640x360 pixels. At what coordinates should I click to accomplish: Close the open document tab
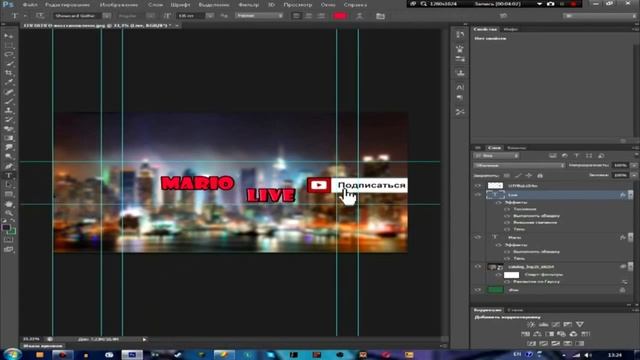pyautogui.click(x=177, y=26)
